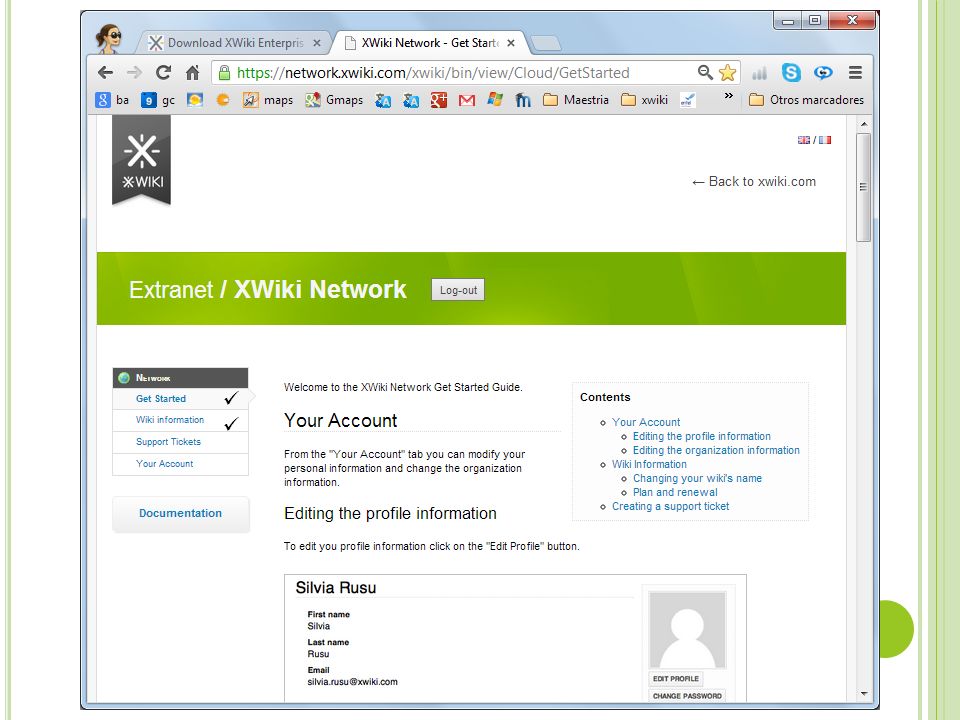Image resolution: width=960 pixels, height=720 pixels.
Task: Open Get Started in the Network menu
Action: [161, 399]
